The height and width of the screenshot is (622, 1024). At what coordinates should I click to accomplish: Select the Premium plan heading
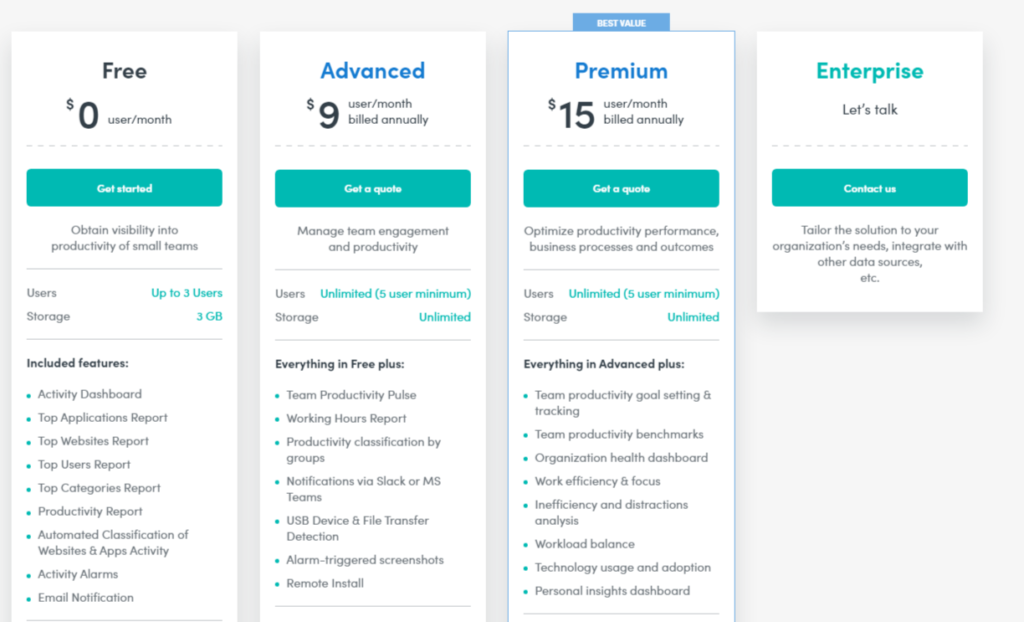tap(620, 71)
